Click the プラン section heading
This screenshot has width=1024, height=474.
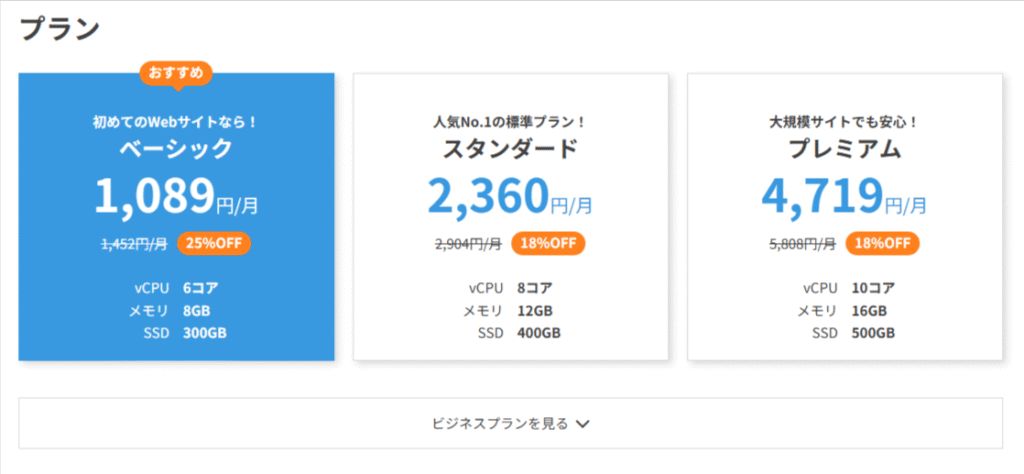pyautogui.click(x=60, y=29)
